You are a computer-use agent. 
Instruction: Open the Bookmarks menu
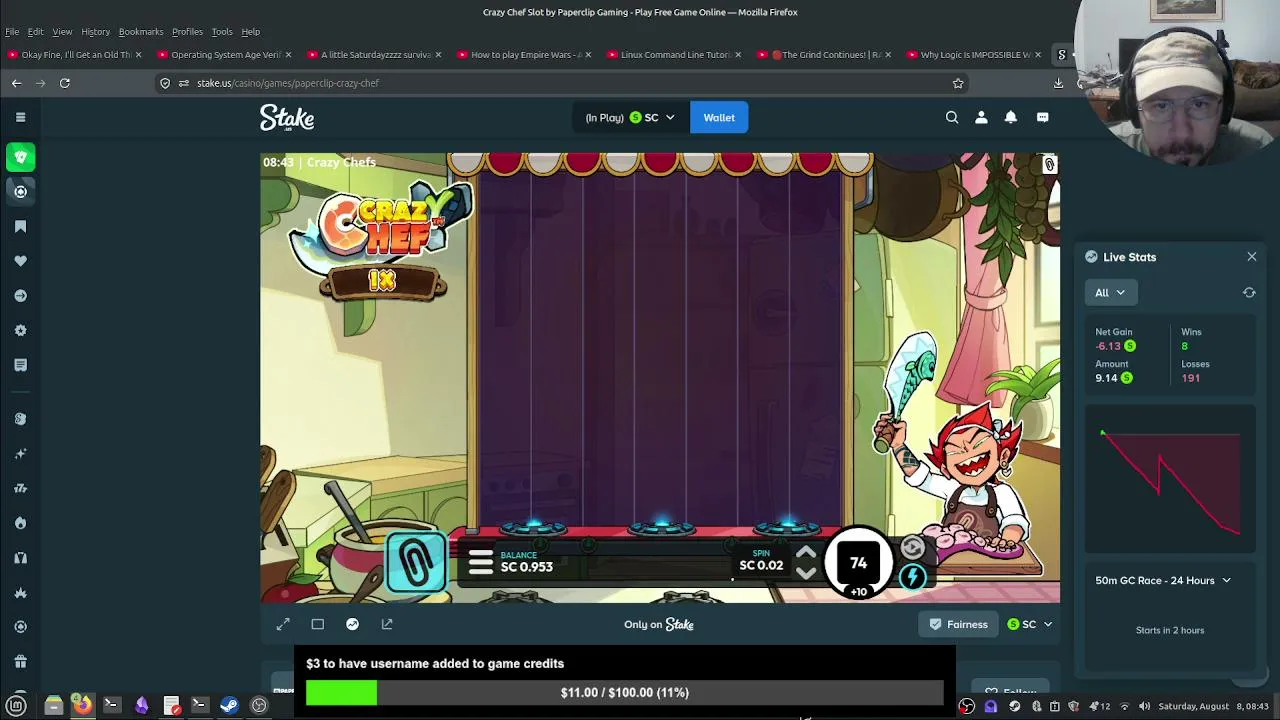coord(141,32)
